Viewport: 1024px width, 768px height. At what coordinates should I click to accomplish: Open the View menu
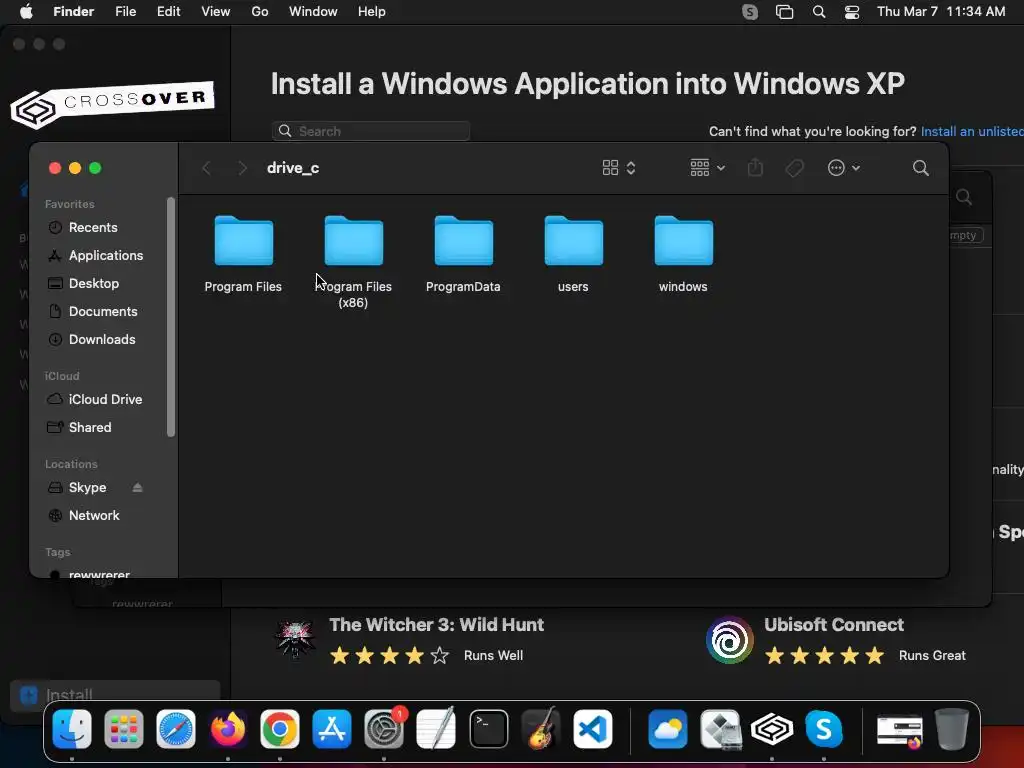point(216,12)
